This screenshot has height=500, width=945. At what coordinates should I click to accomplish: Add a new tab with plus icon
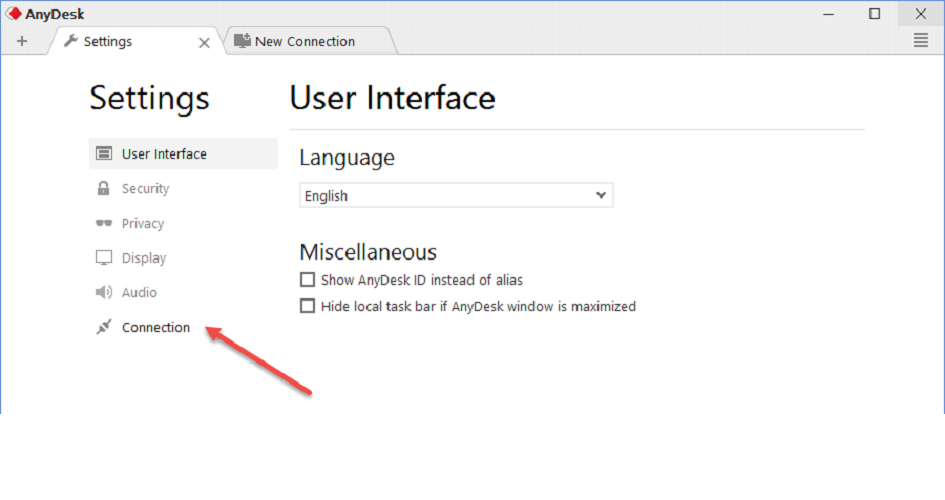coord(22,41)
